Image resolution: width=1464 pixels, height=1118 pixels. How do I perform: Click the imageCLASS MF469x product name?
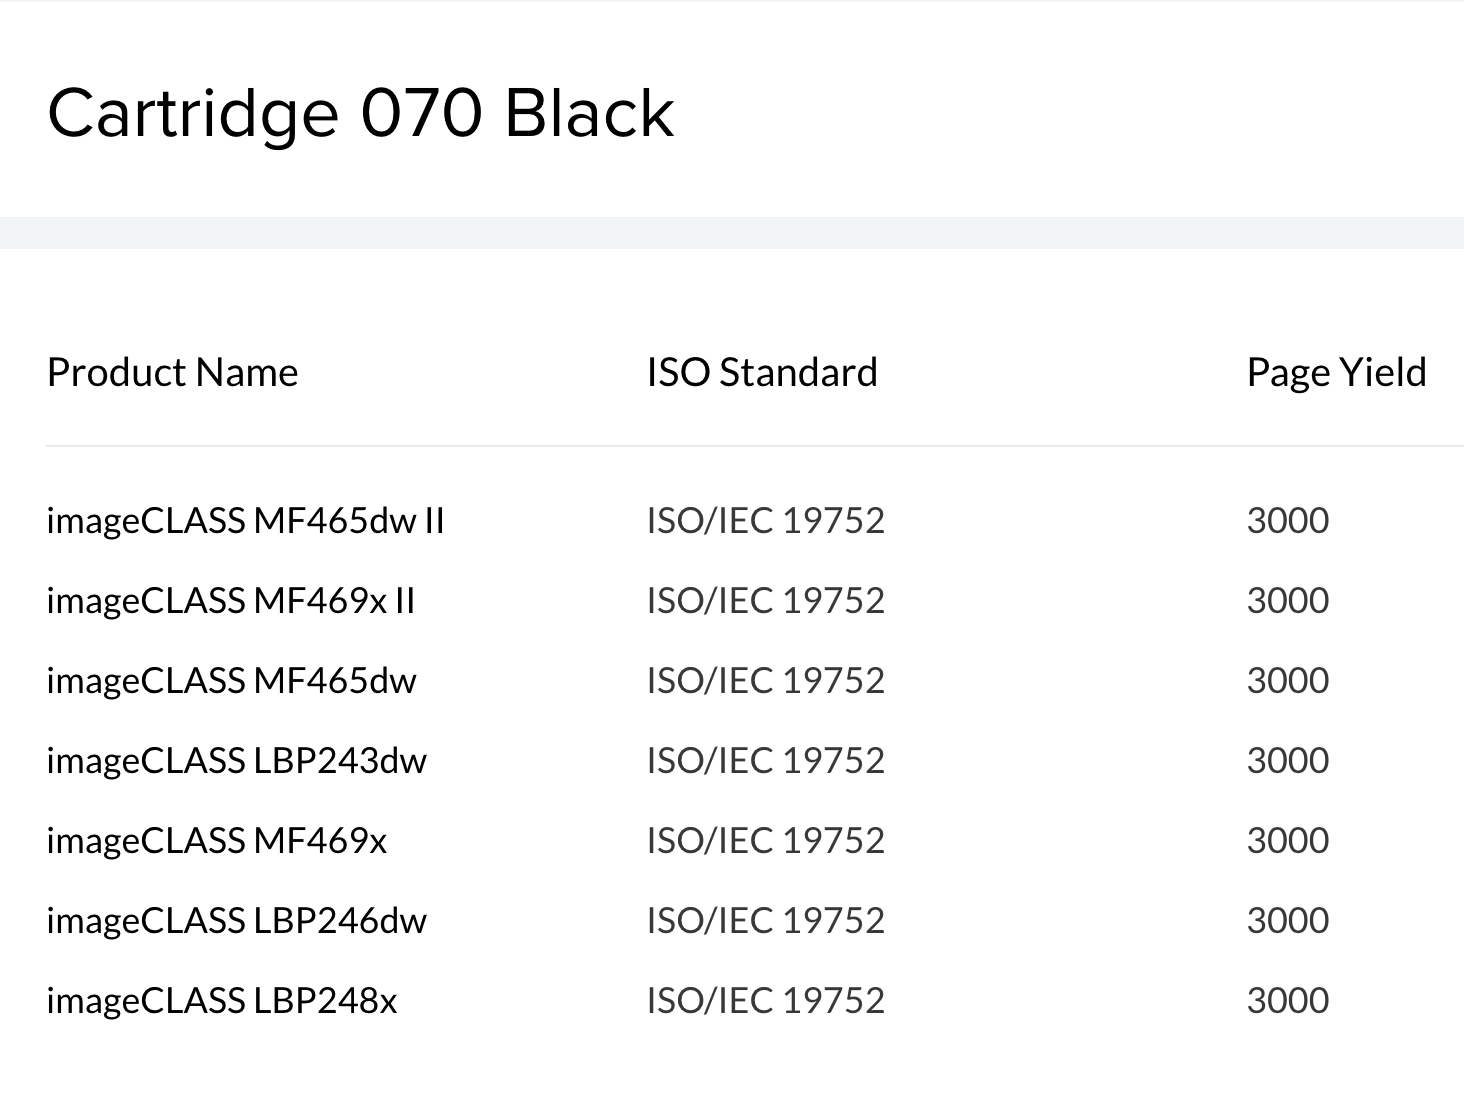point(216,840)
